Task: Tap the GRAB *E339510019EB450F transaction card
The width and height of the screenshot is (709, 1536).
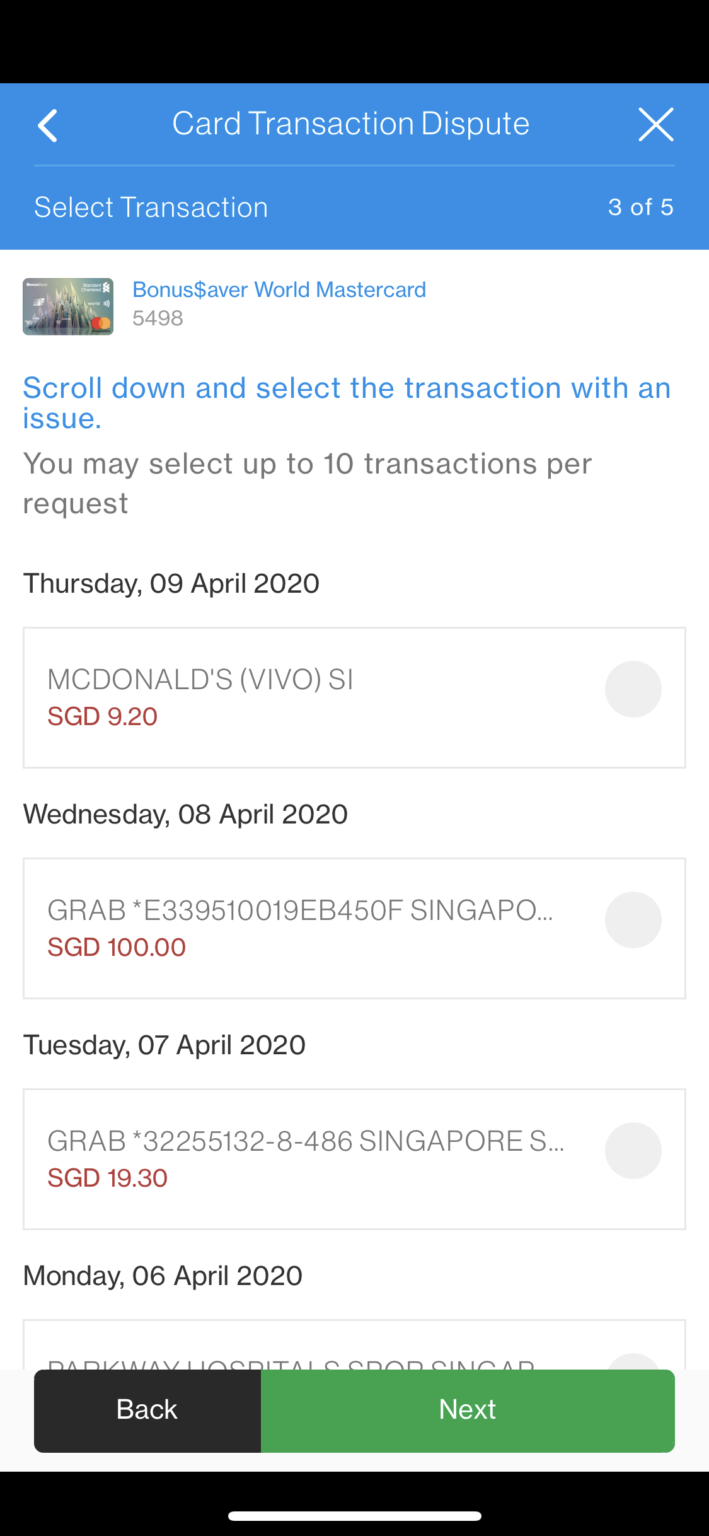Action: pos(300,928)
